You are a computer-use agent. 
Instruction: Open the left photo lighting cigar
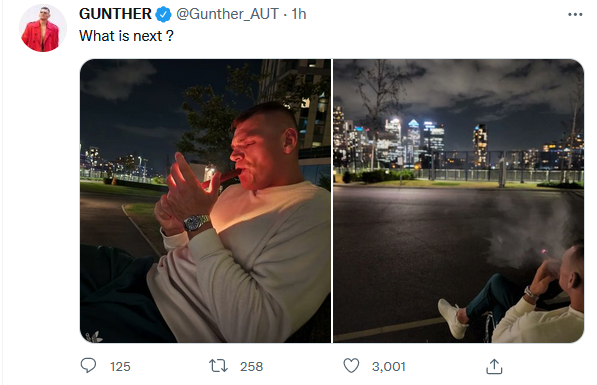click(205, 201)
